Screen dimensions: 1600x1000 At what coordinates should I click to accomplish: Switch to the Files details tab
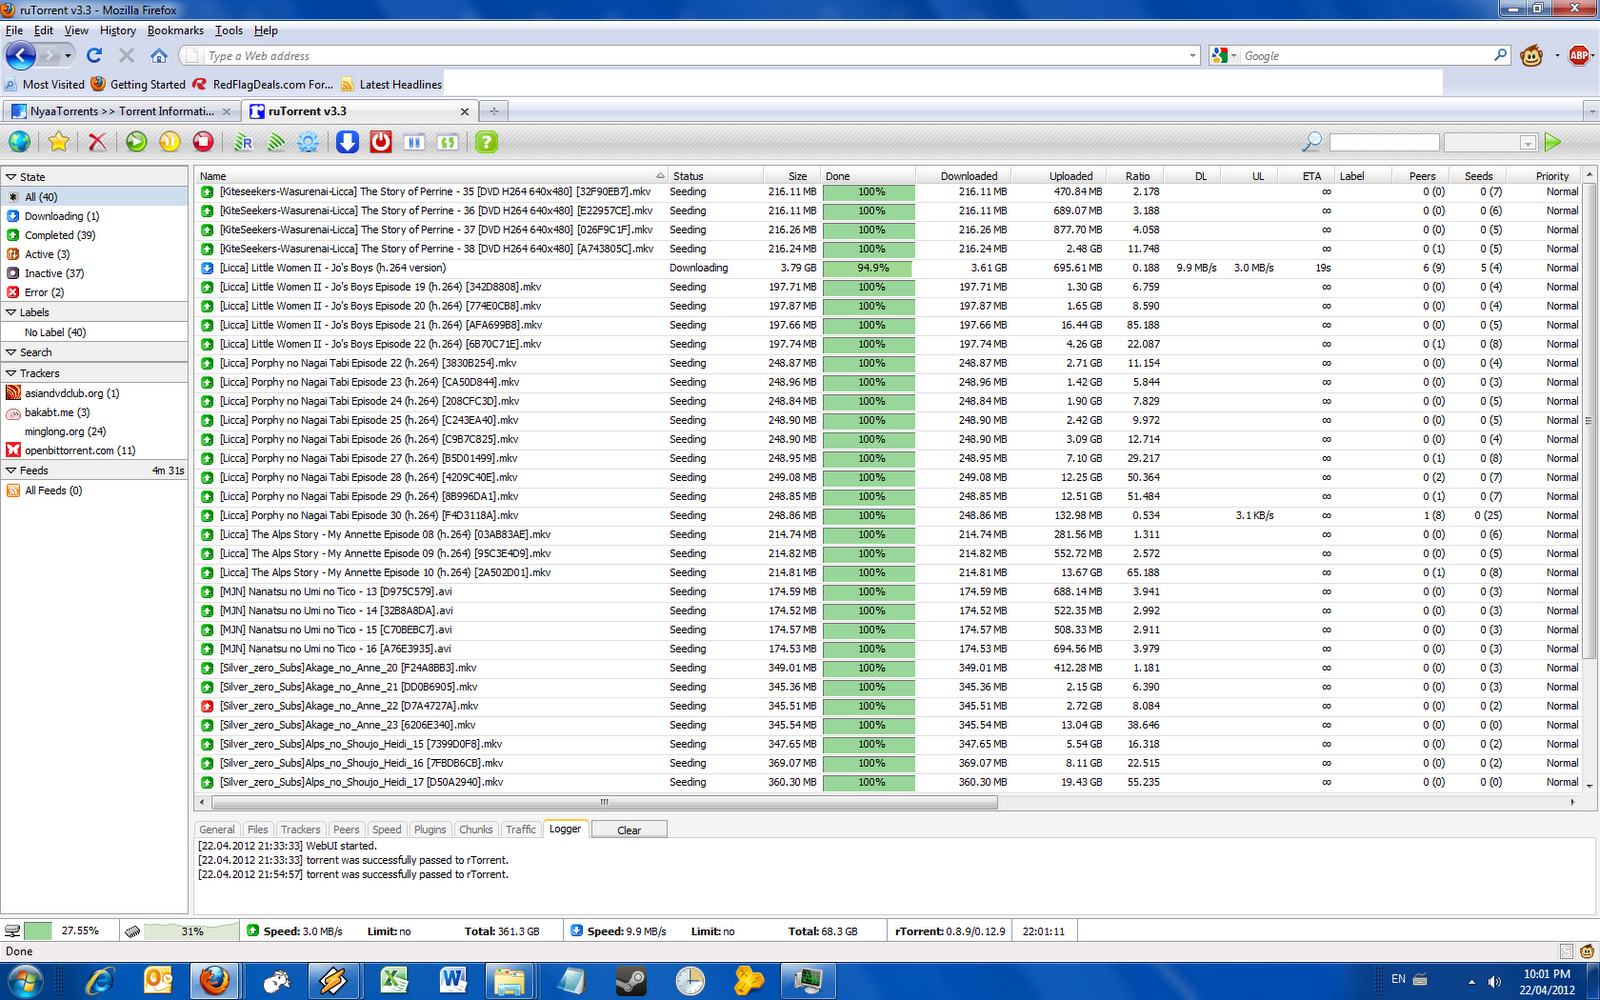[x=258, y=830]
